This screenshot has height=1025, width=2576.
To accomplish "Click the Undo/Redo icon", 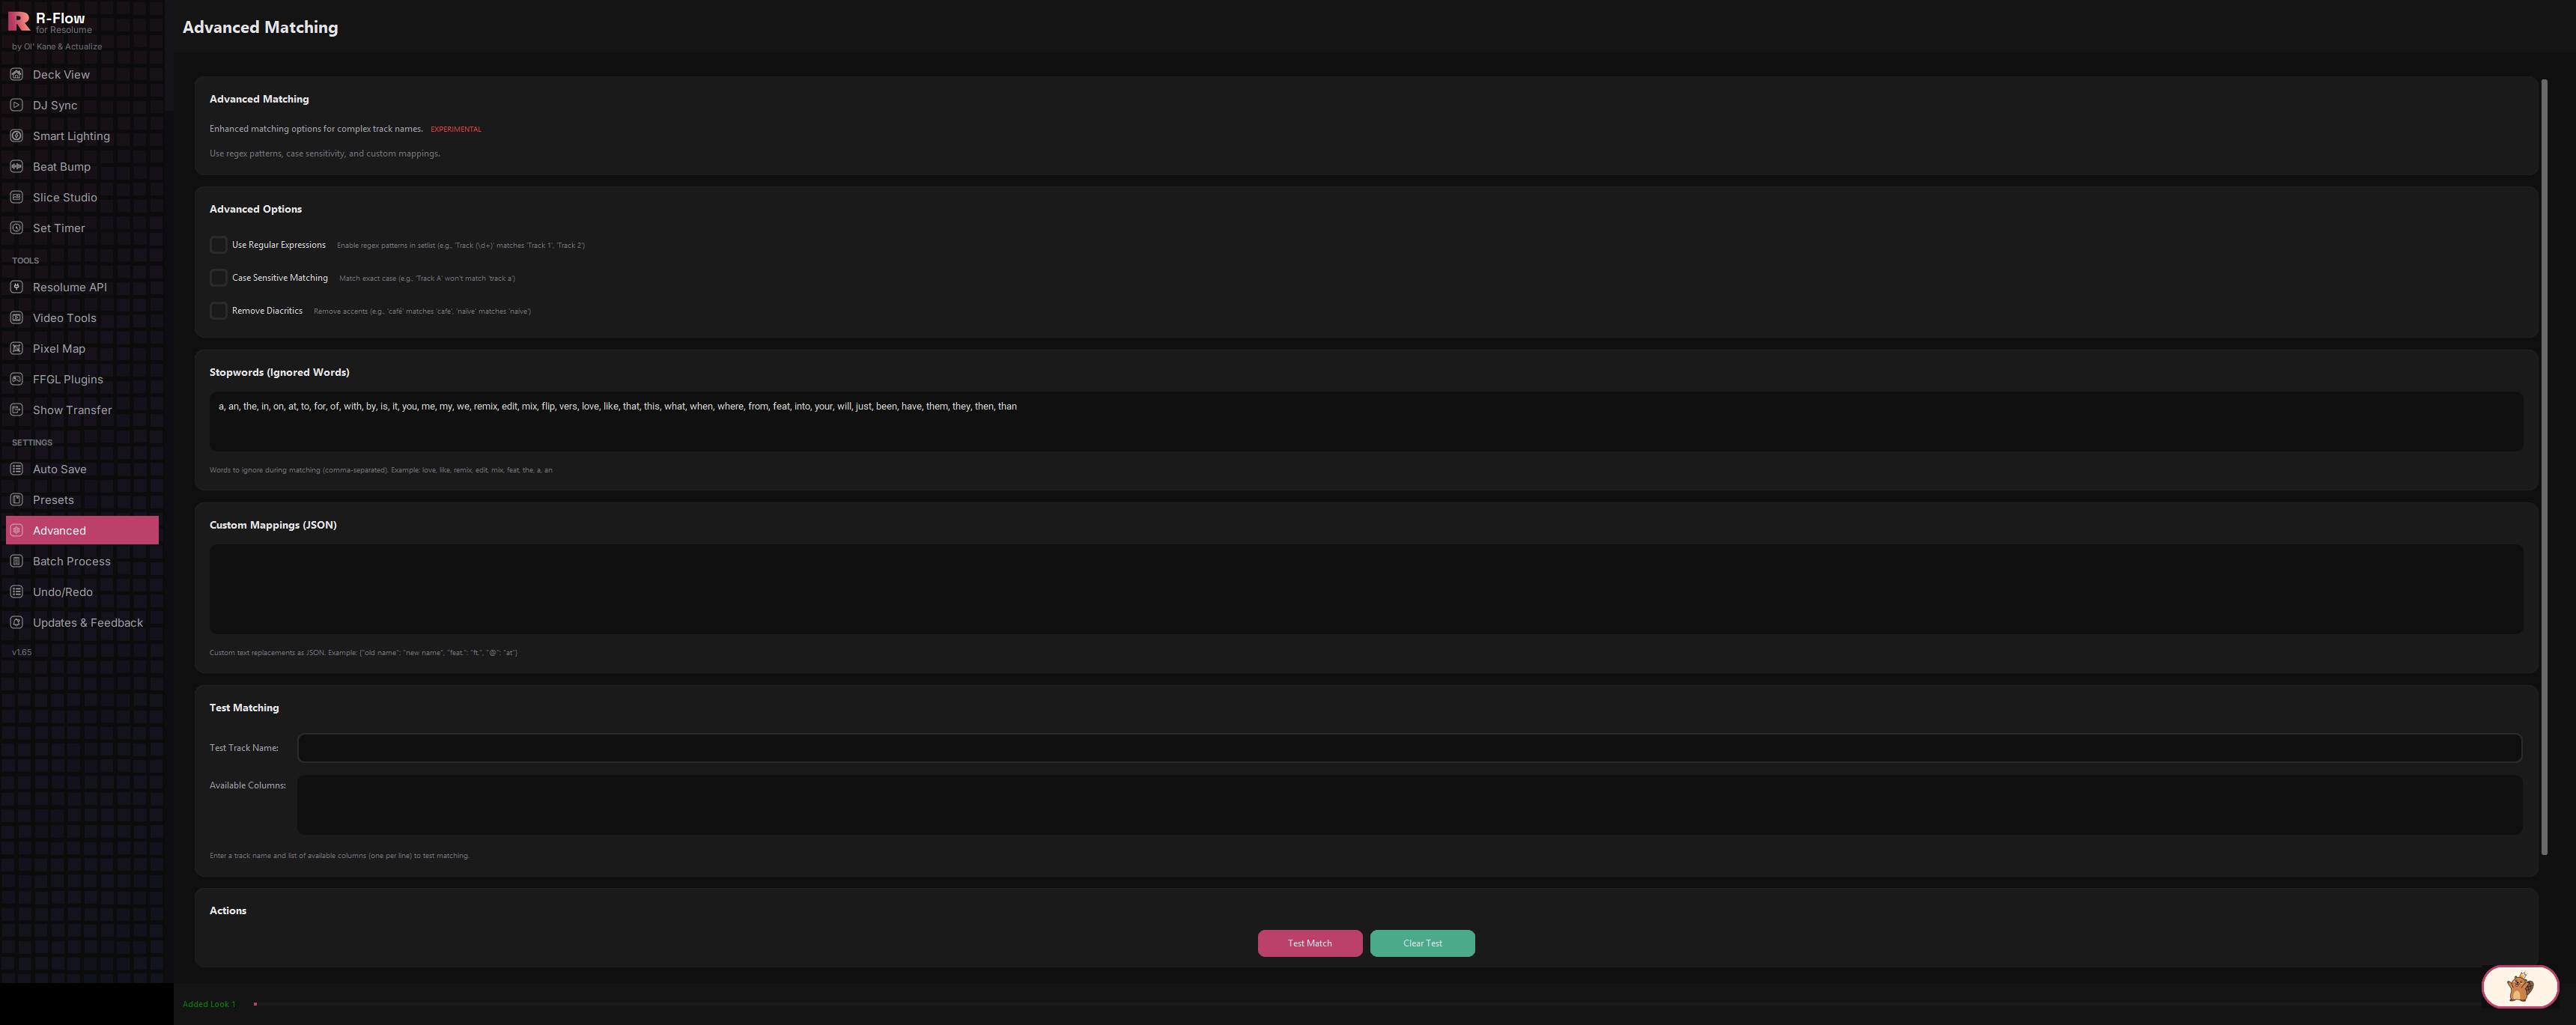I will [x=16, y=592].
